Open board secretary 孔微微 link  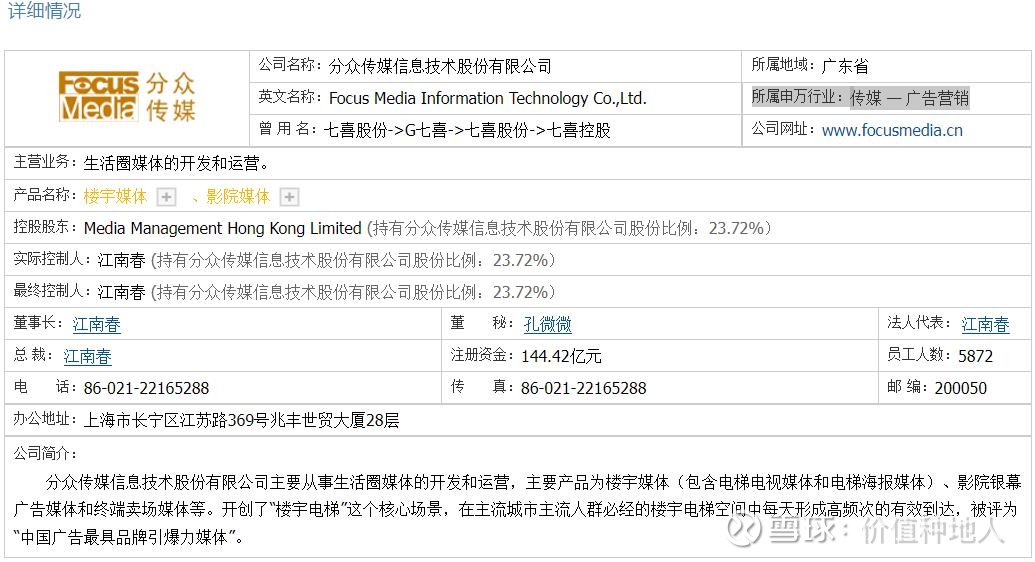pos(547,324)
